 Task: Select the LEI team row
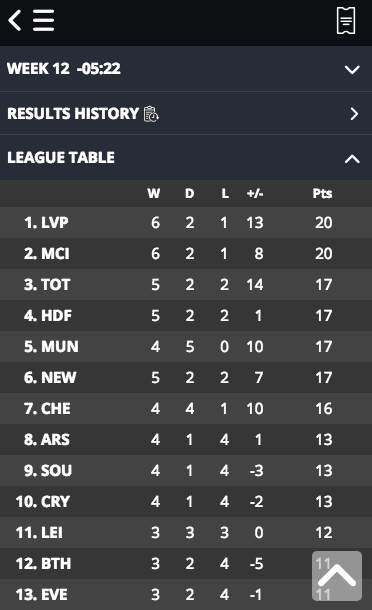coord(186,532)
